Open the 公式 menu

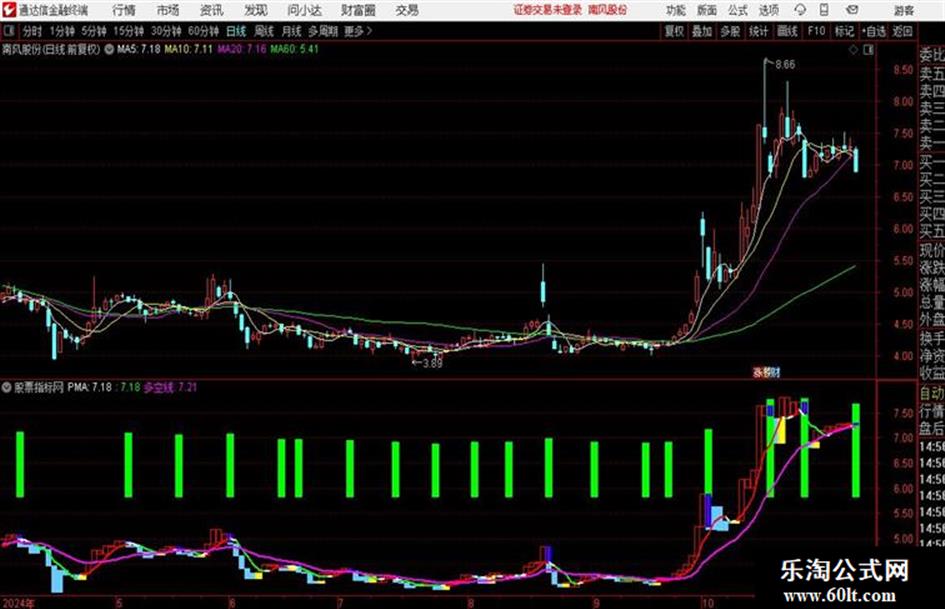(x=738, y=10)
